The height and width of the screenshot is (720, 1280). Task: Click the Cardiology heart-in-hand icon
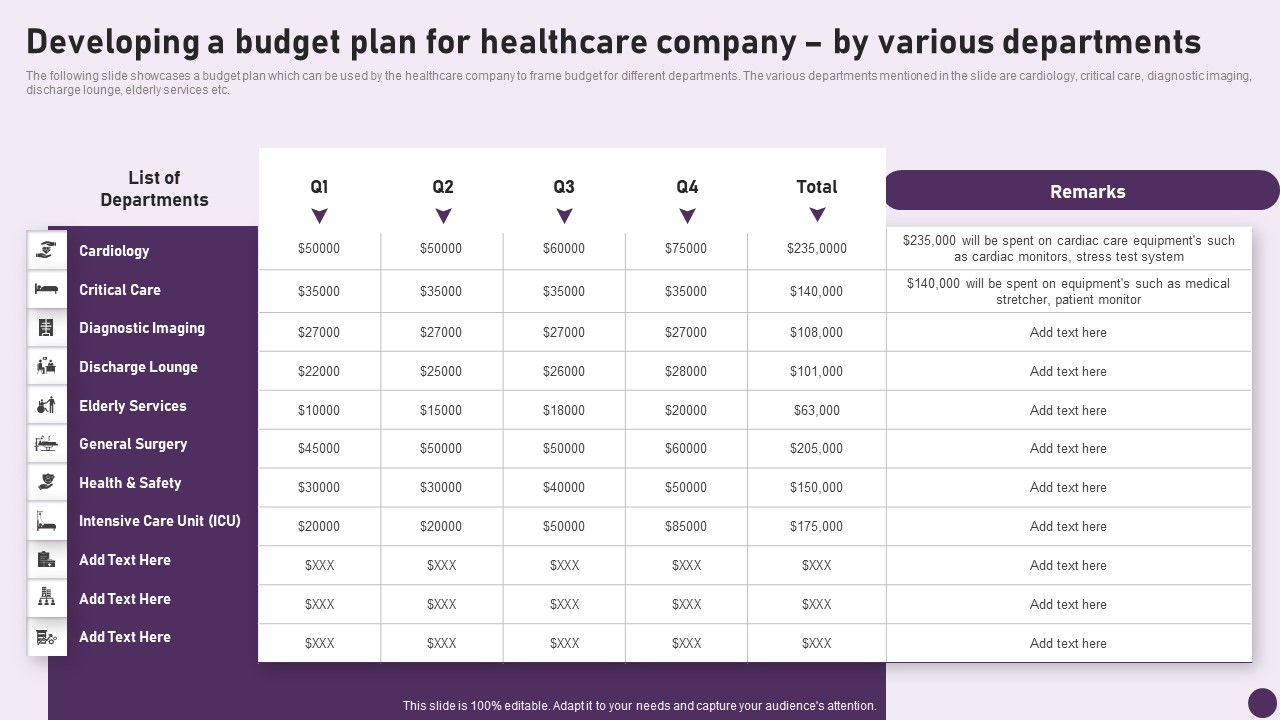[46, 250]
